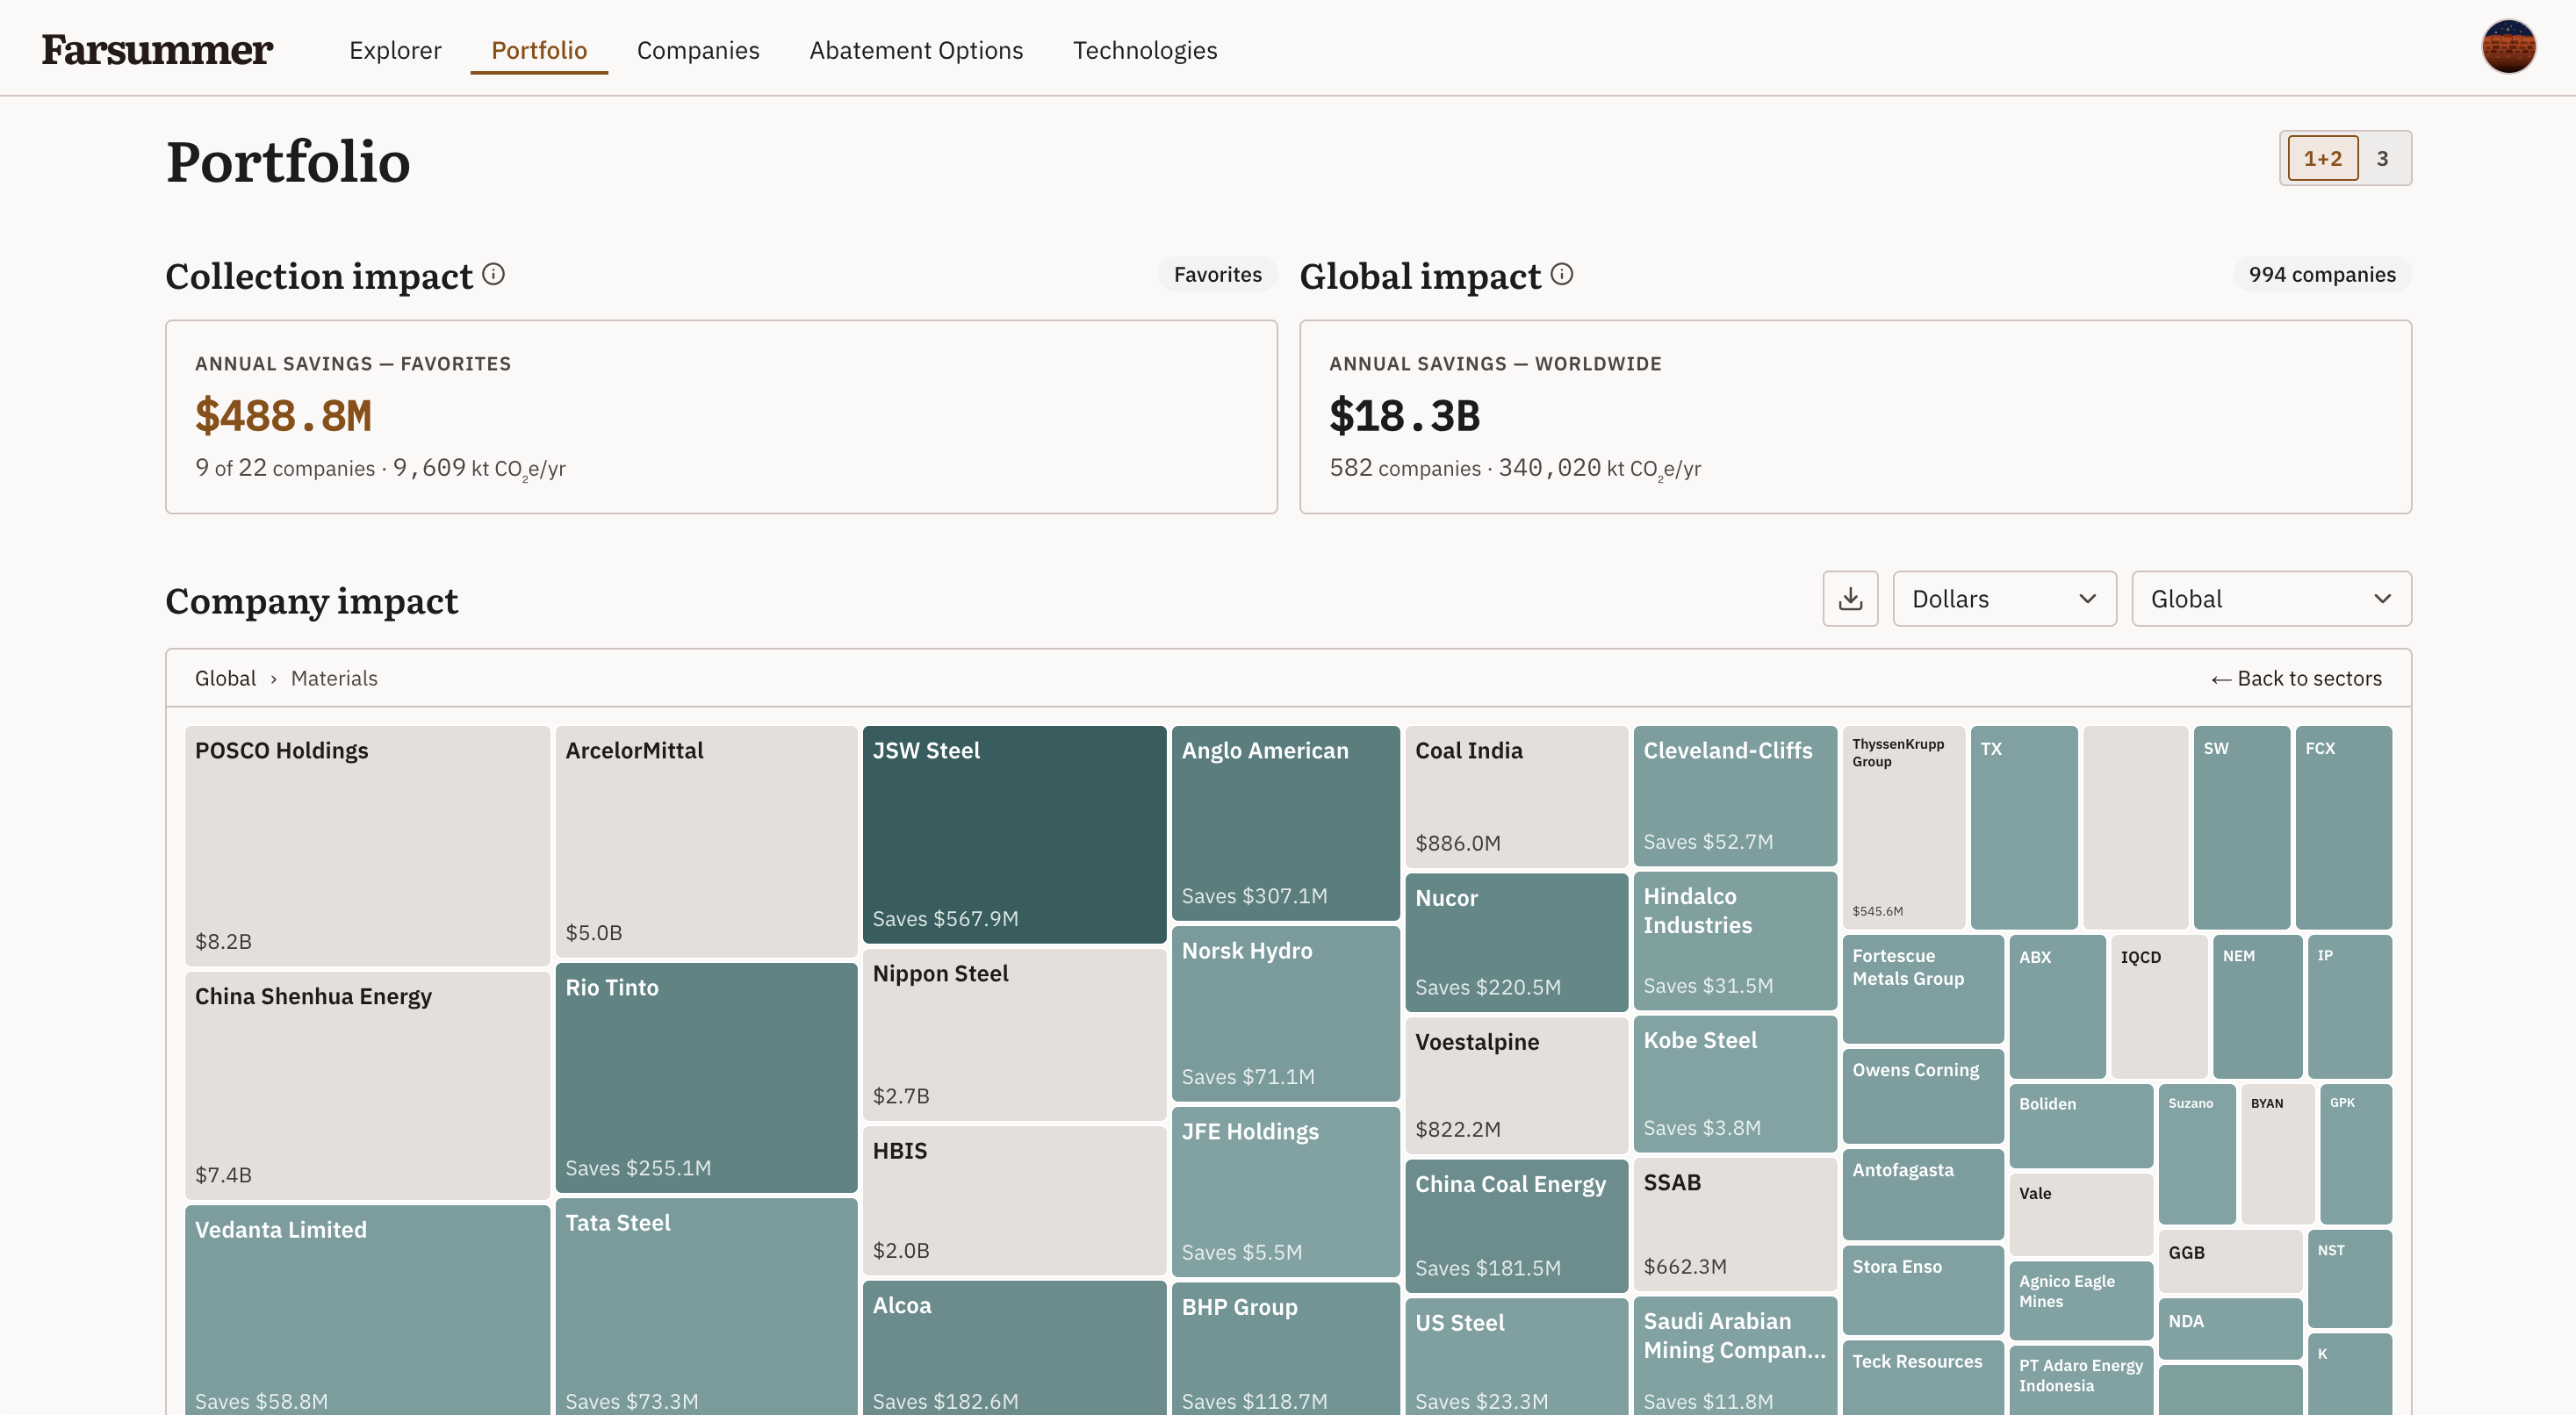The height and width of the screenshot is (1415, 2576).
Task: Select the US Steel tile
Action: [x=1516, y=1357]
